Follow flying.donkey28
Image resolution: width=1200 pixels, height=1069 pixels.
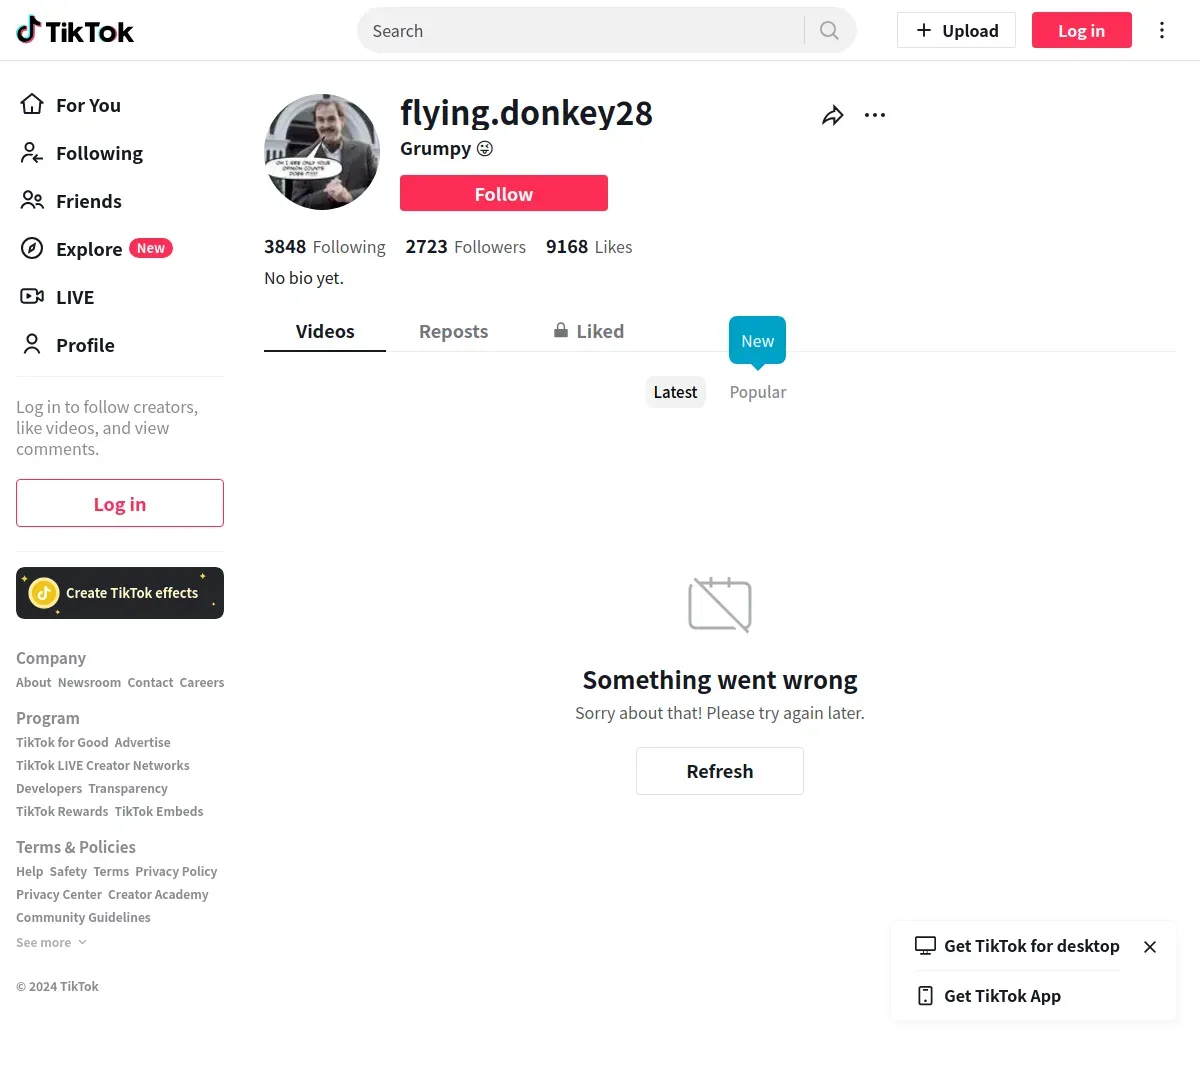tap(504, 193)
